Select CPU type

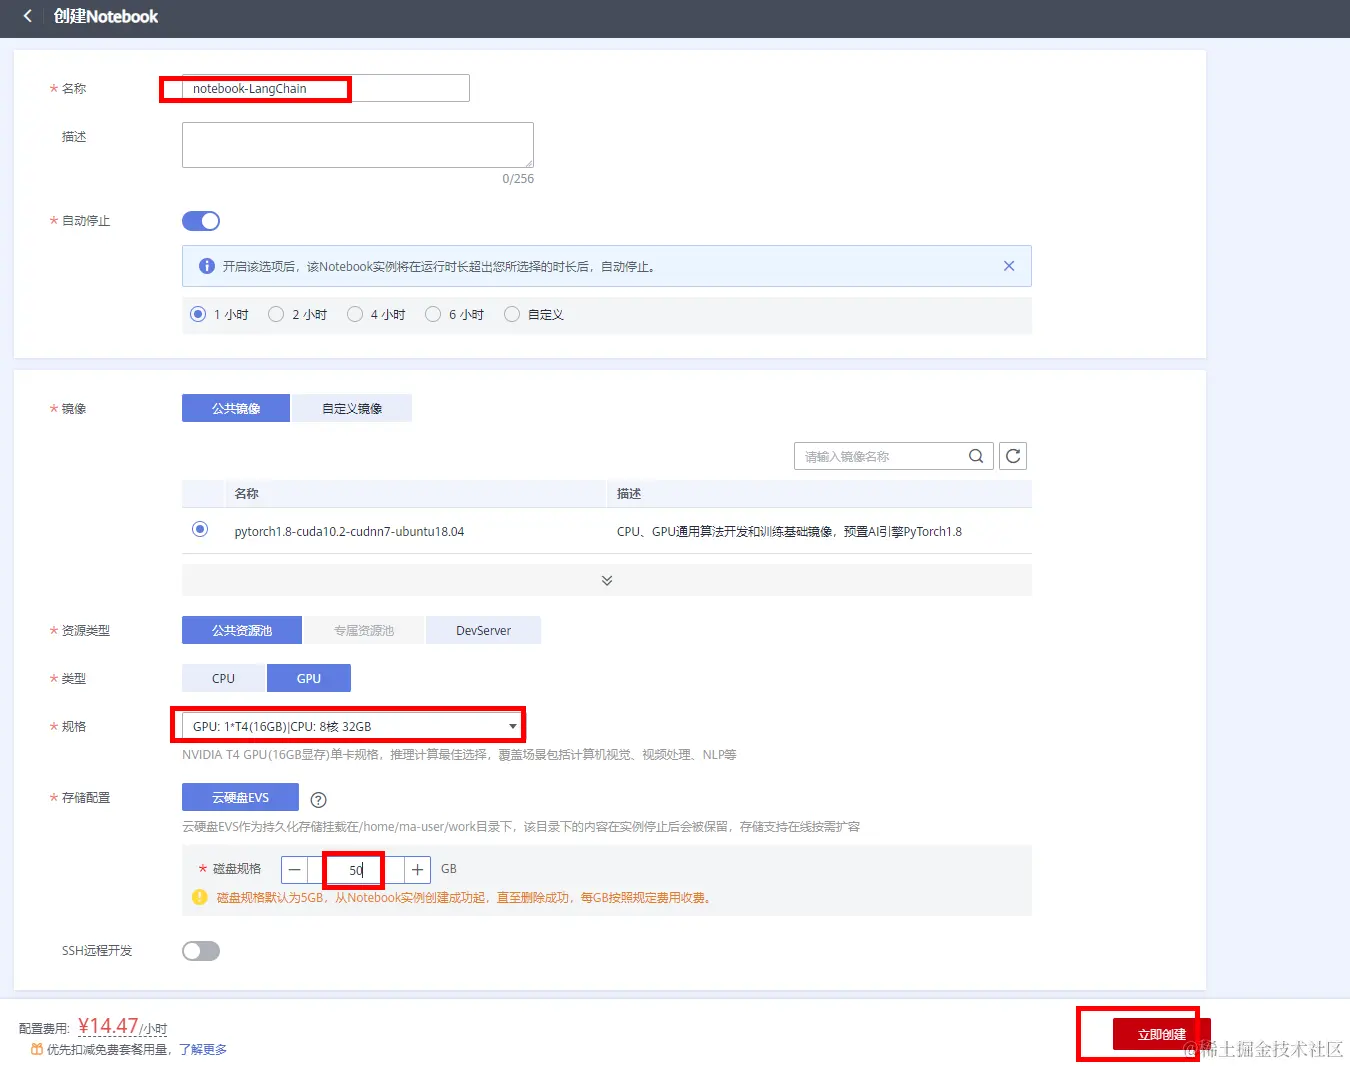point(223,678)
